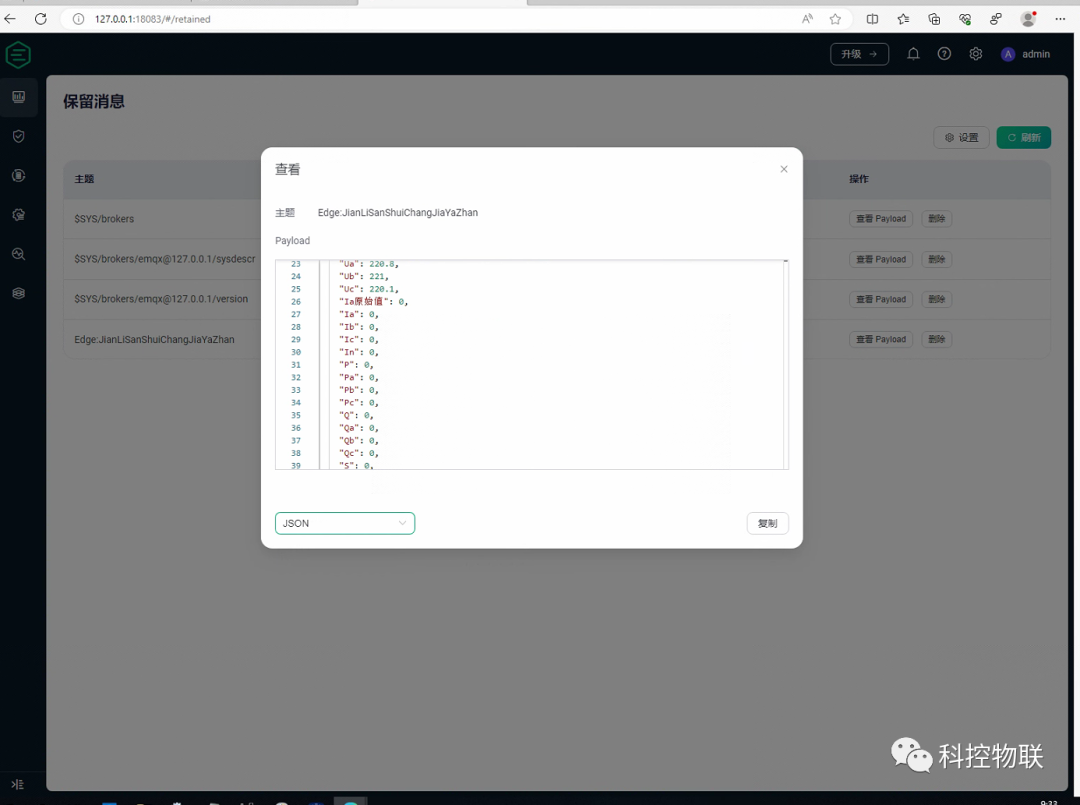Open the JSON format dropdown
Image resolution: width=1080 pixels, height=805 pixels.
tap(345, 523)
